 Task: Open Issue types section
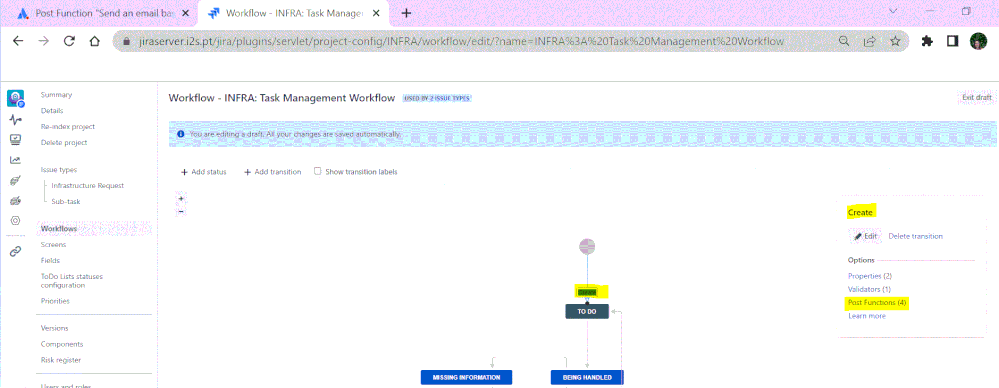[x=59, y=169]
